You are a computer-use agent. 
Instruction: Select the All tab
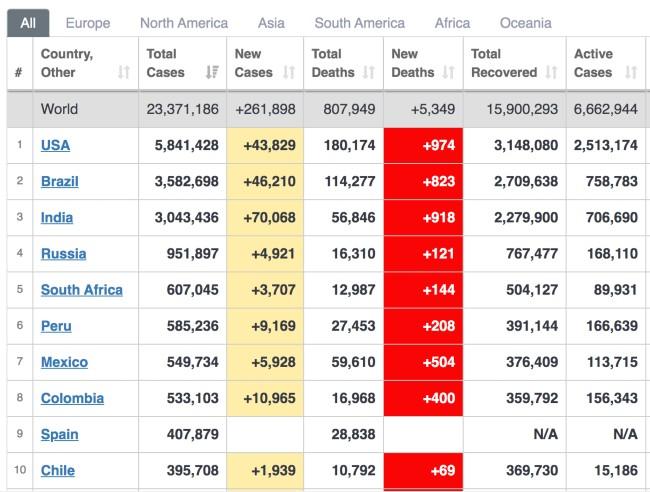pyautogui.click(x=28, y=22)
